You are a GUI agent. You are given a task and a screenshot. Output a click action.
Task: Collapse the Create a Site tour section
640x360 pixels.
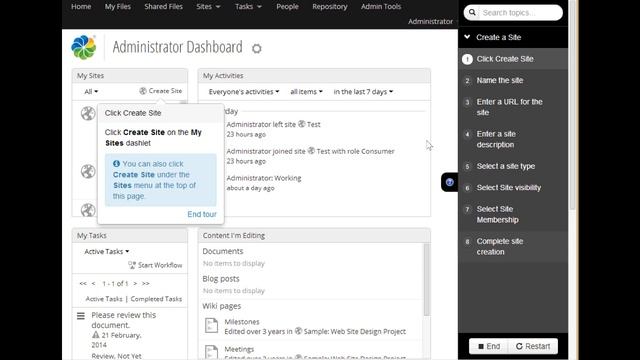pos(467,37)
